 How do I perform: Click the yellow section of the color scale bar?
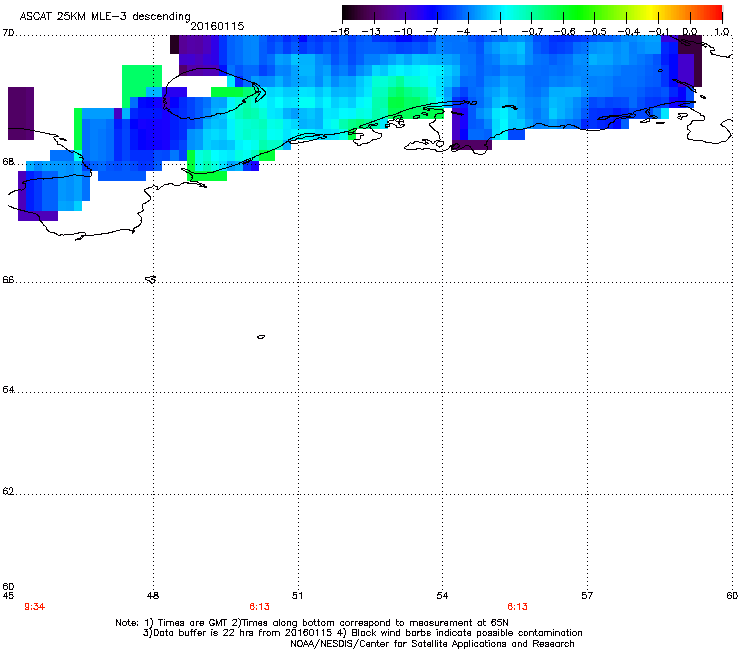click(x=653, y=13)
